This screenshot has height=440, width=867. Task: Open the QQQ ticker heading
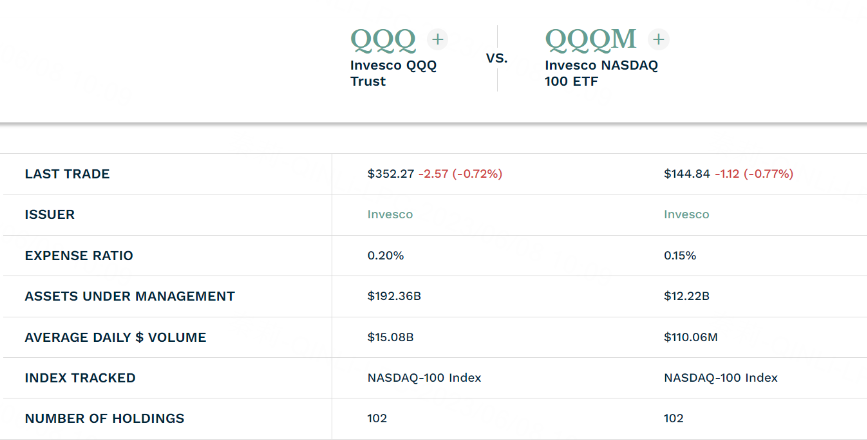point(383,40)
